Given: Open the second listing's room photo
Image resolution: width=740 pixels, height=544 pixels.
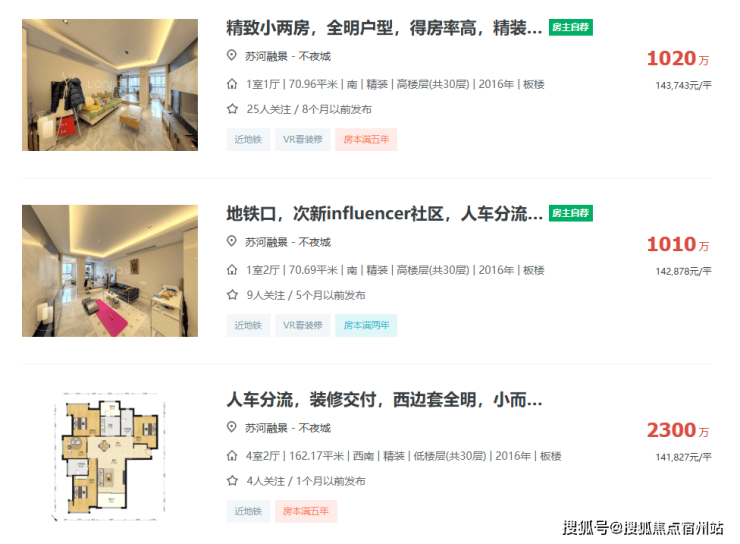Looking at the screenshot, I should (110, 271).
